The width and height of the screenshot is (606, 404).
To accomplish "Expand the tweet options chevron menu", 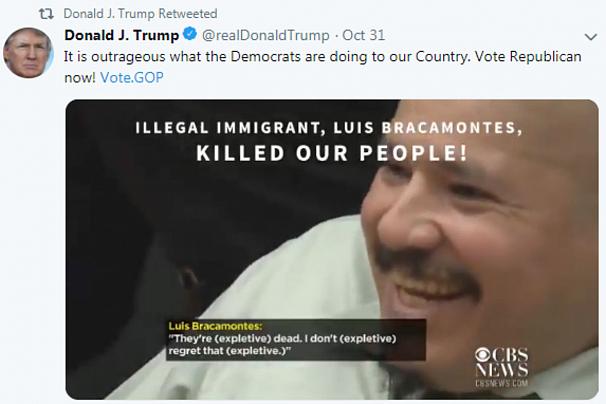I will [x=591, y=37].
